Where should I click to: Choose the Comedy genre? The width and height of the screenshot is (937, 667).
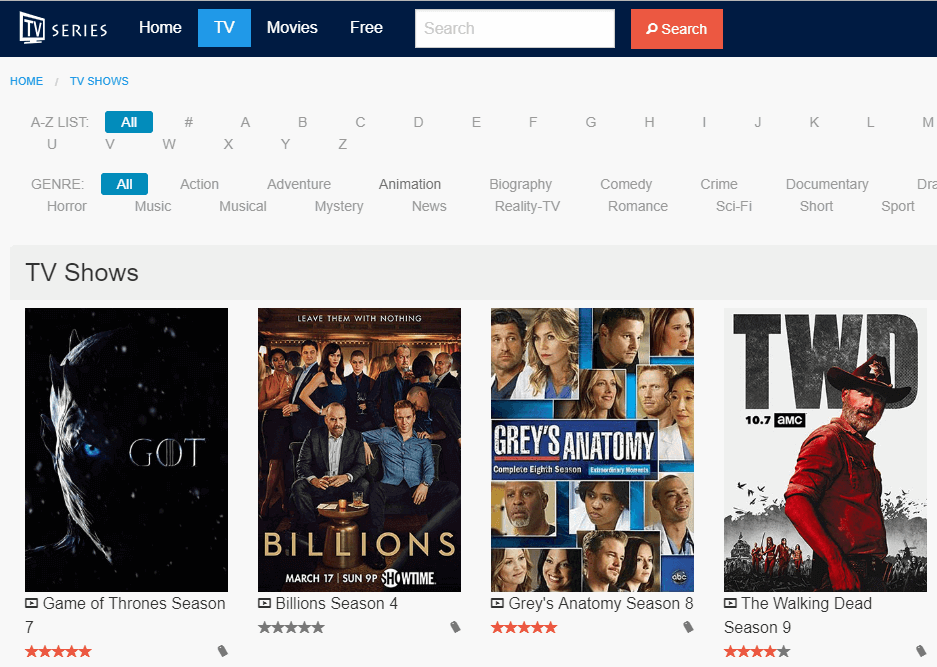tap(626, 185)
